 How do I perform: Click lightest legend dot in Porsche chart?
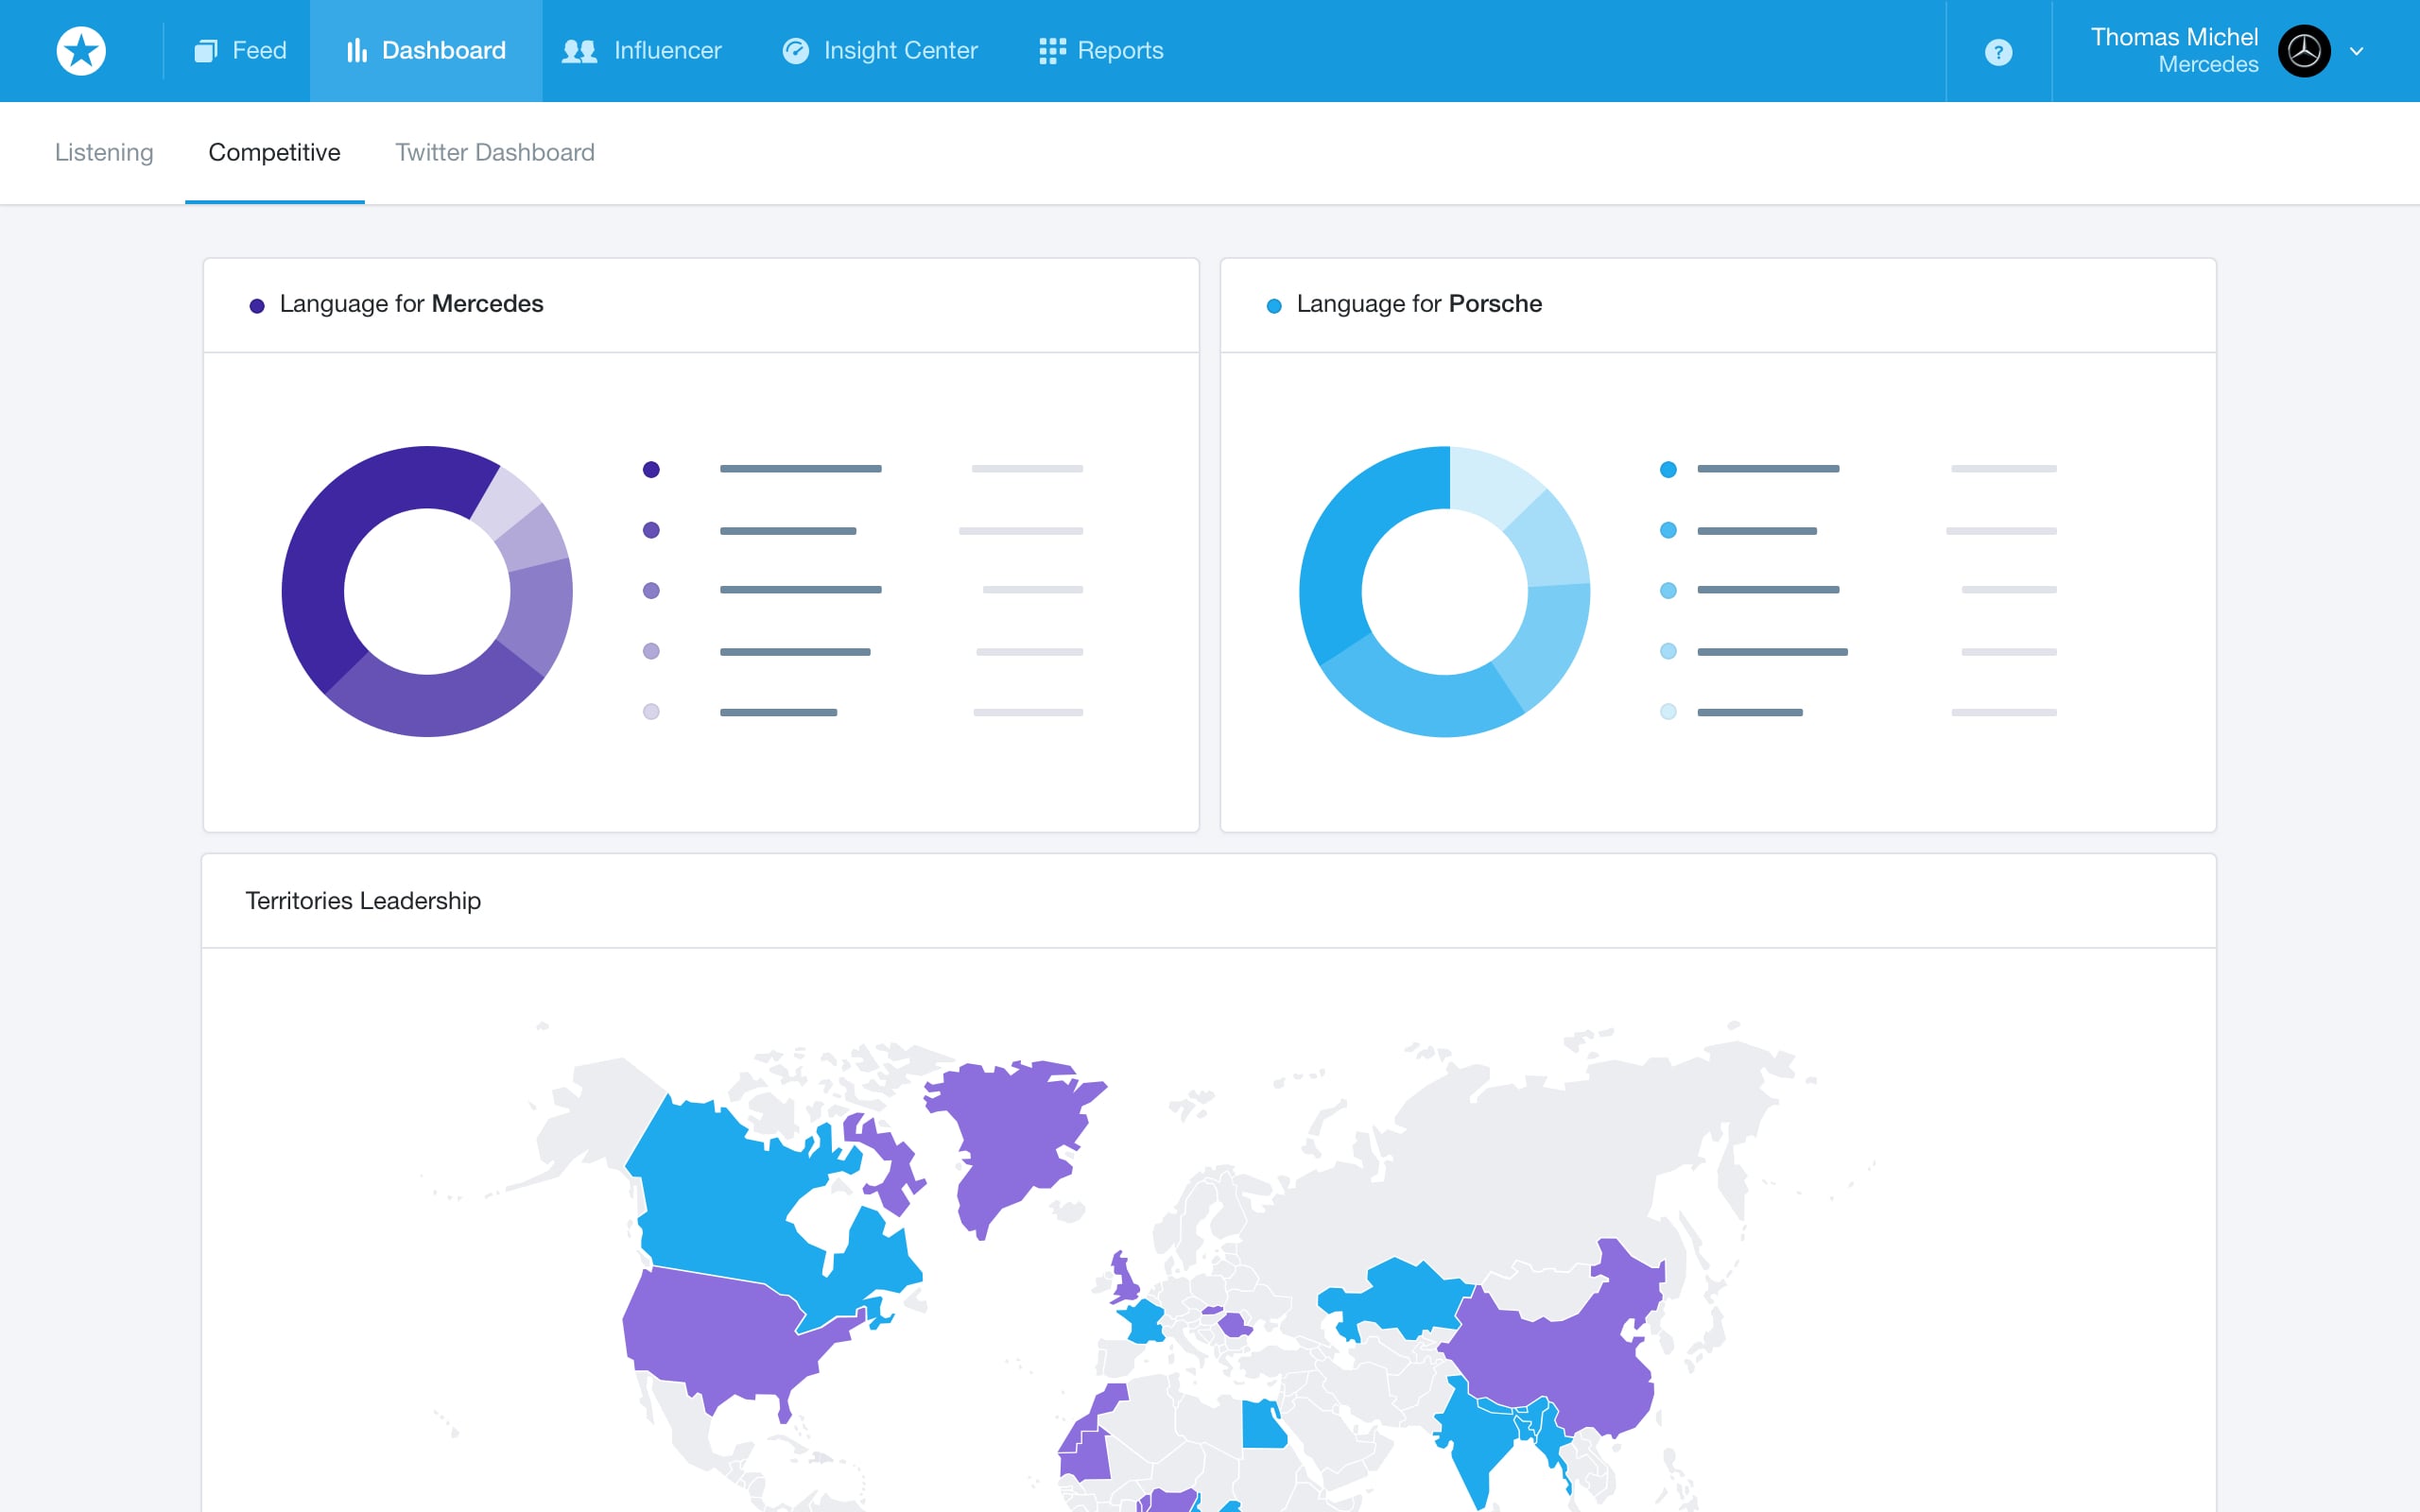(x=1668, y=712)
